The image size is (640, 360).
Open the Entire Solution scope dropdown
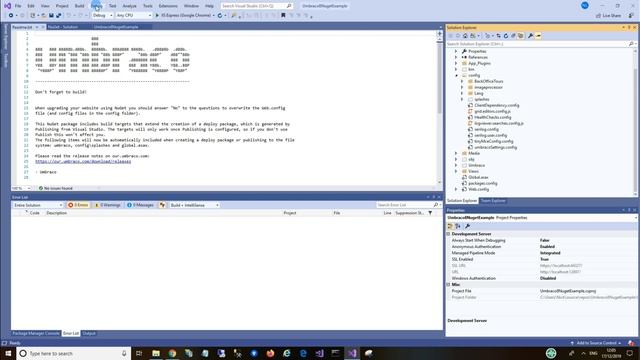click(38, 205)
